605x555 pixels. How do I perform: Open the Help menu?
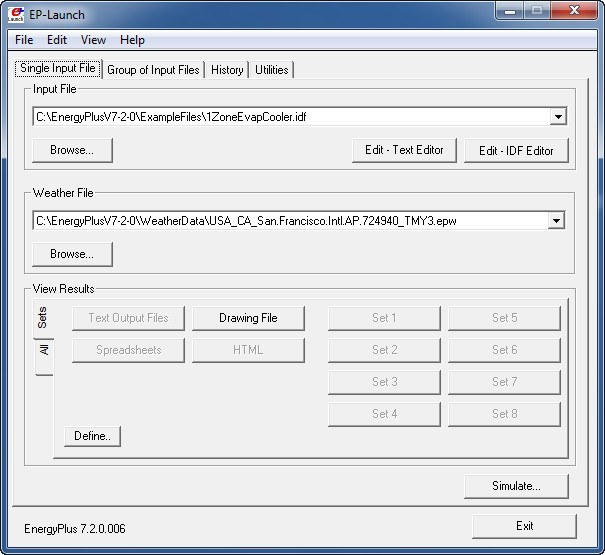pos(132,40)
